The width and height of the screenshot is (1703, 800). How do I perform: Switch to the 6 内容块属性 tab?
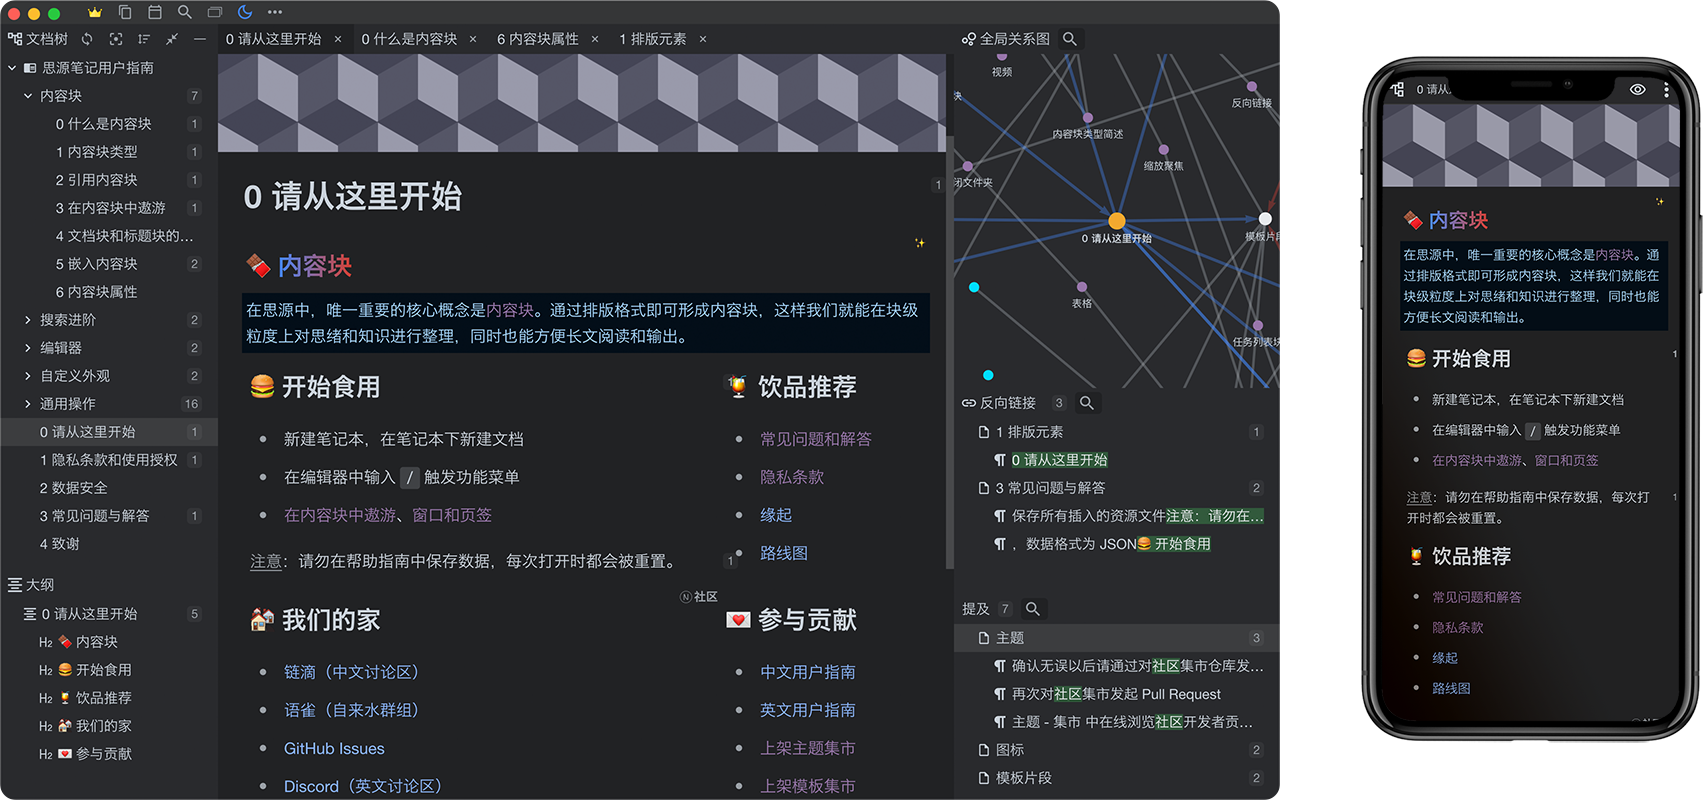pos(538,39)
